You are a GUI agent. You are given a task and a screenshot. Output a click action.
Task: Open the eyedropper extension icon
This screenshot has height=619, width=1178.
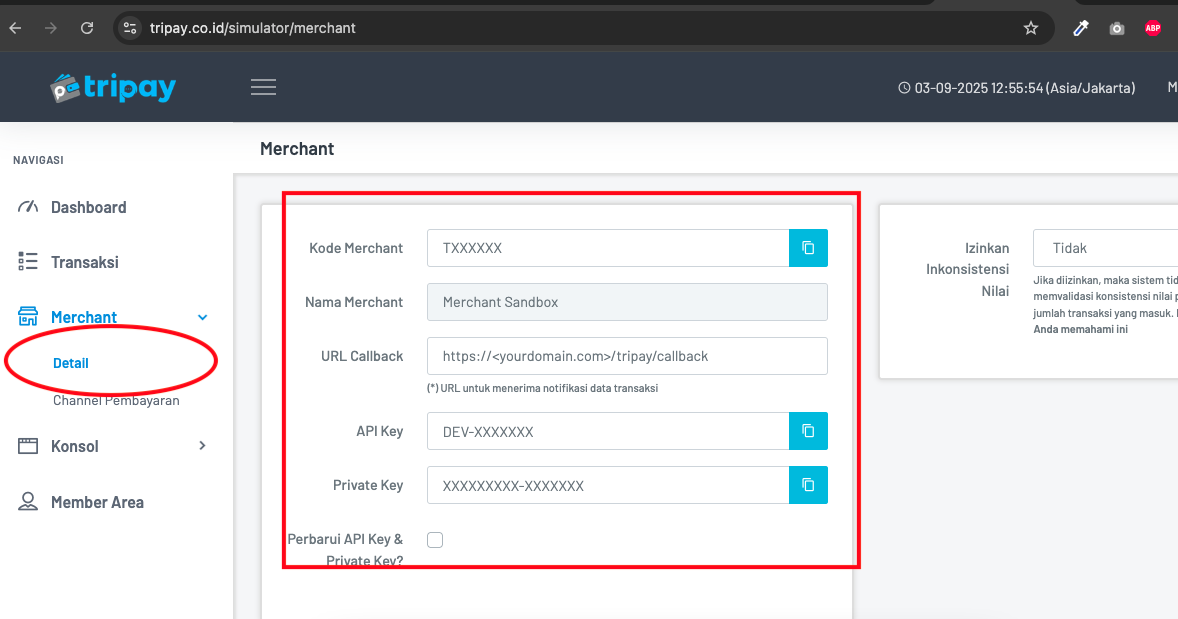[1081, 28]
